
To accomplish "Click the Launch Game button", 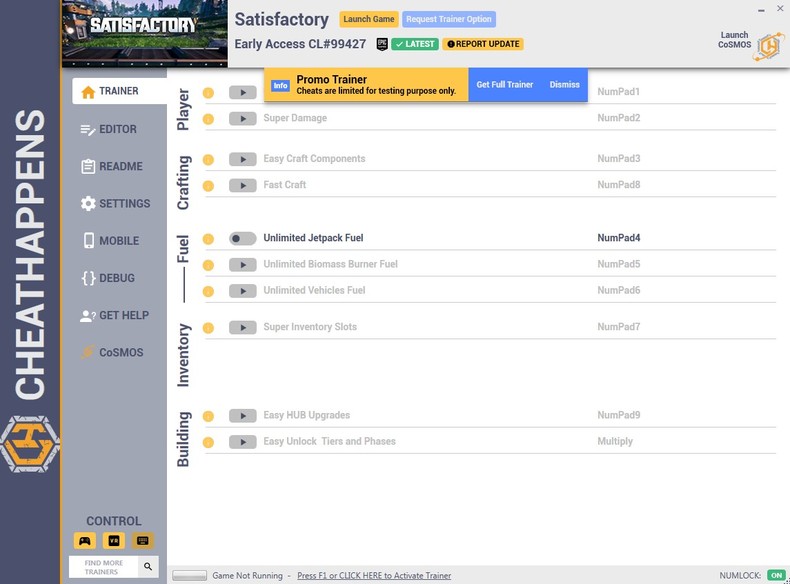I will (369, 19).
